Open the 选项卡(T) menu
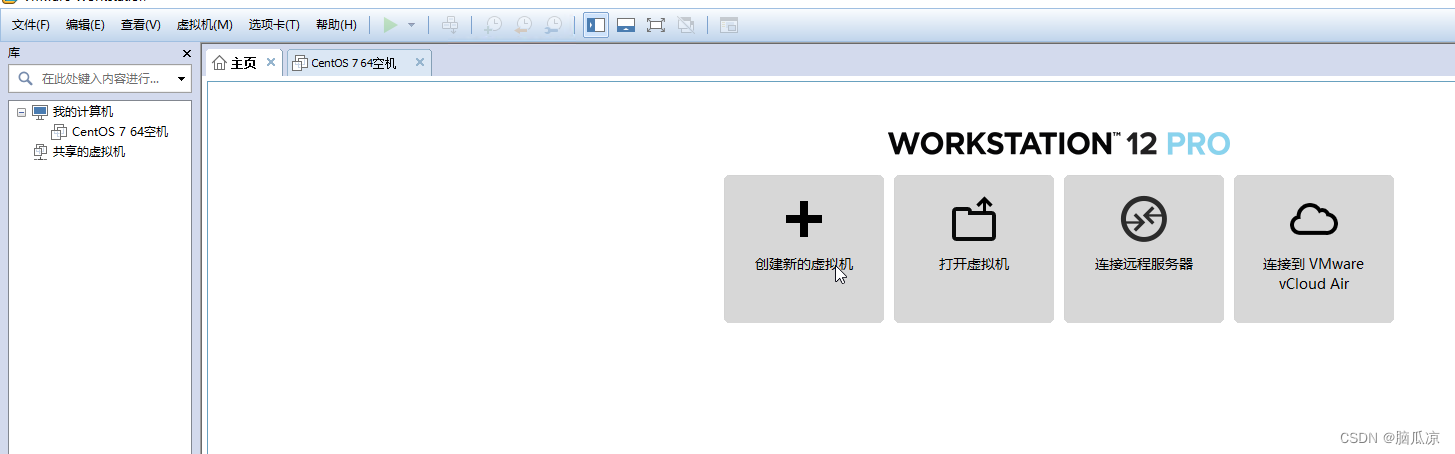This screenshot has width=1455, height=454. [274, 25]
